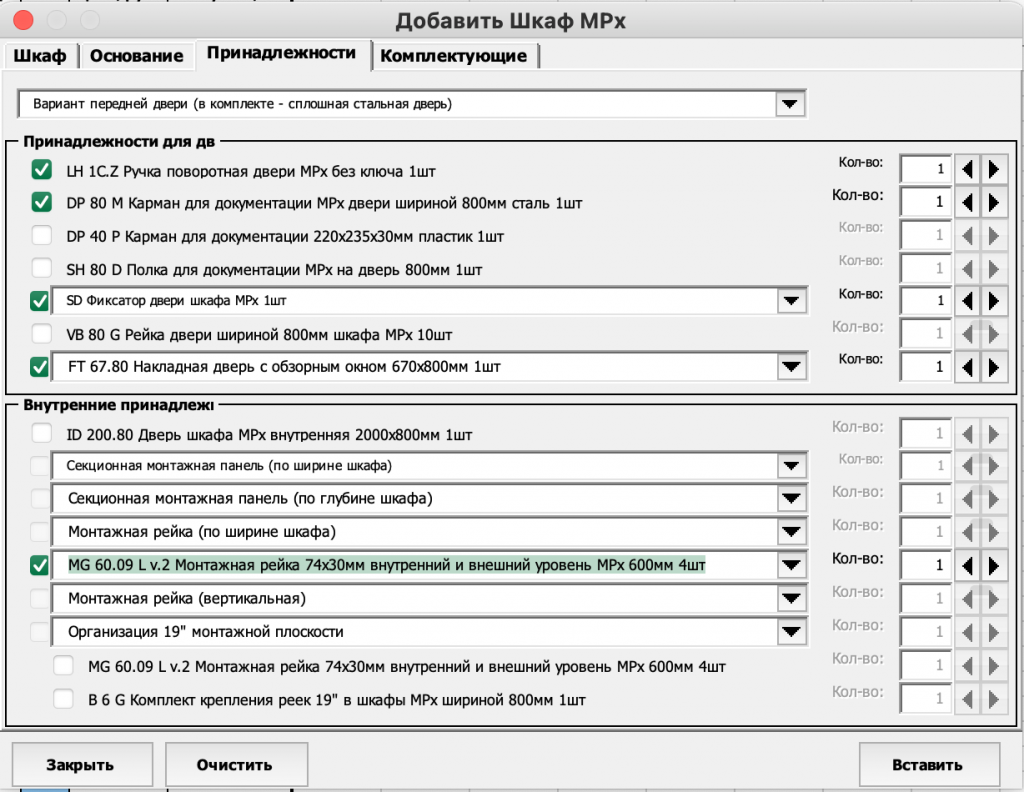Increase quantity for DP 80 M pocket
The height and width of the screenshot is (792, 1024).
point(992,203)
